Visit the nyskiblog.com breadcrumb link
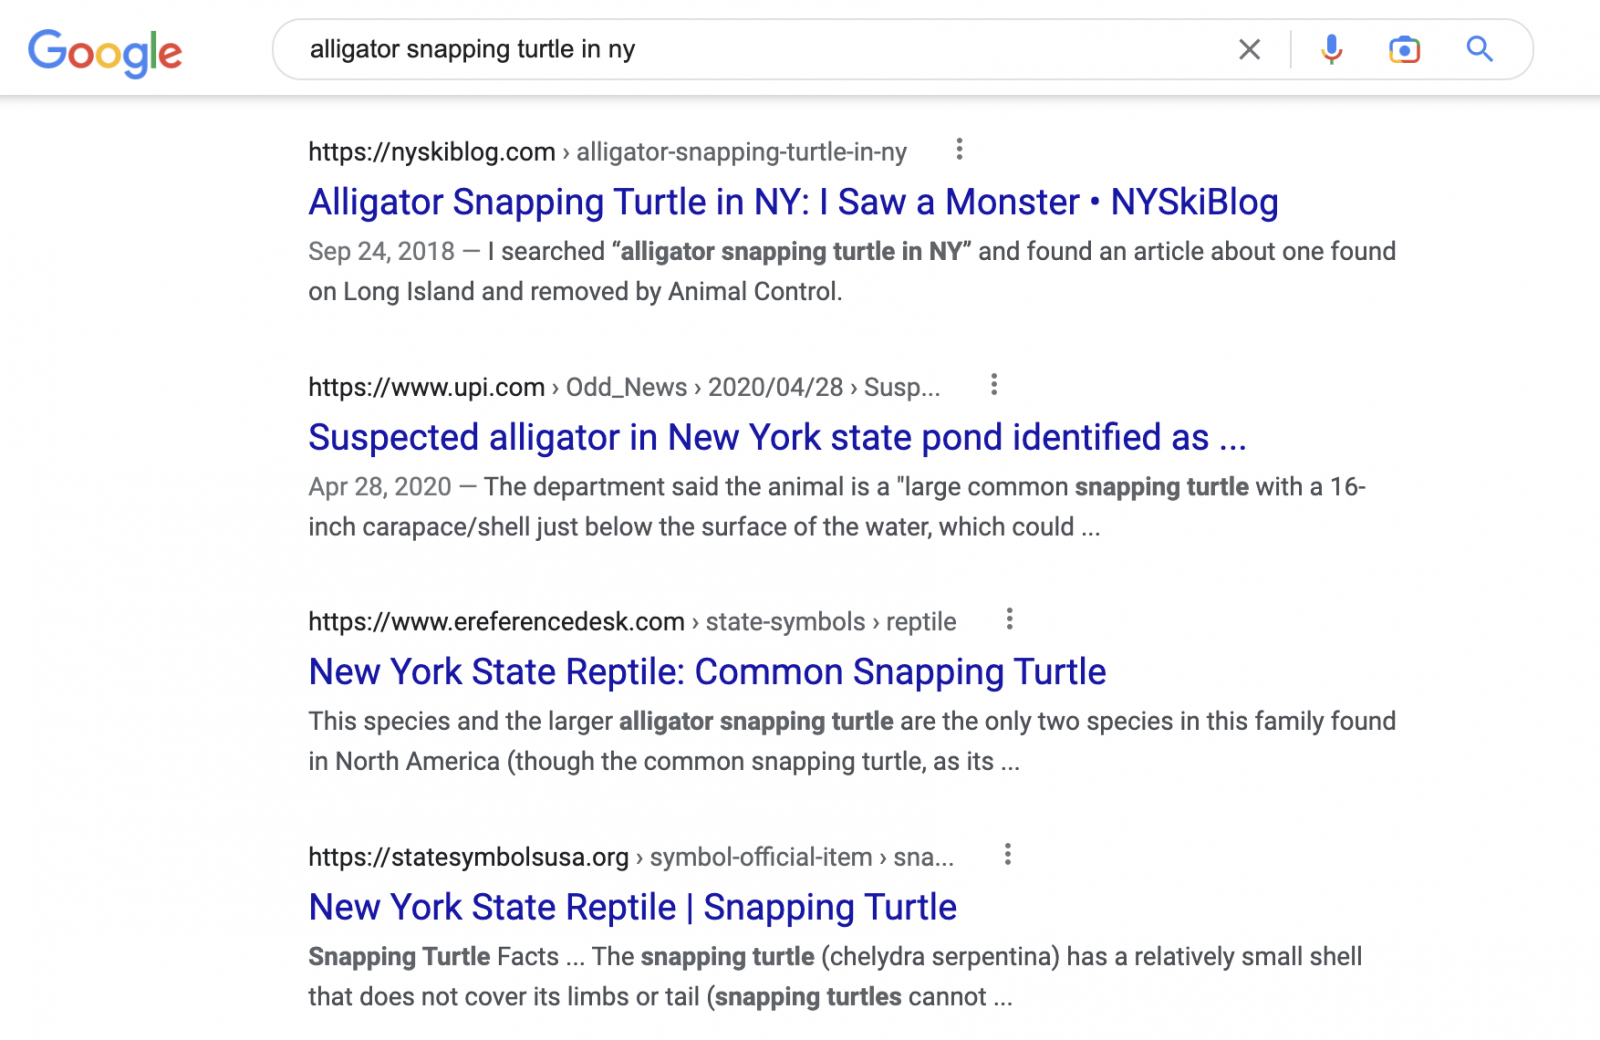1600x1040 pixels. (430, 151)
